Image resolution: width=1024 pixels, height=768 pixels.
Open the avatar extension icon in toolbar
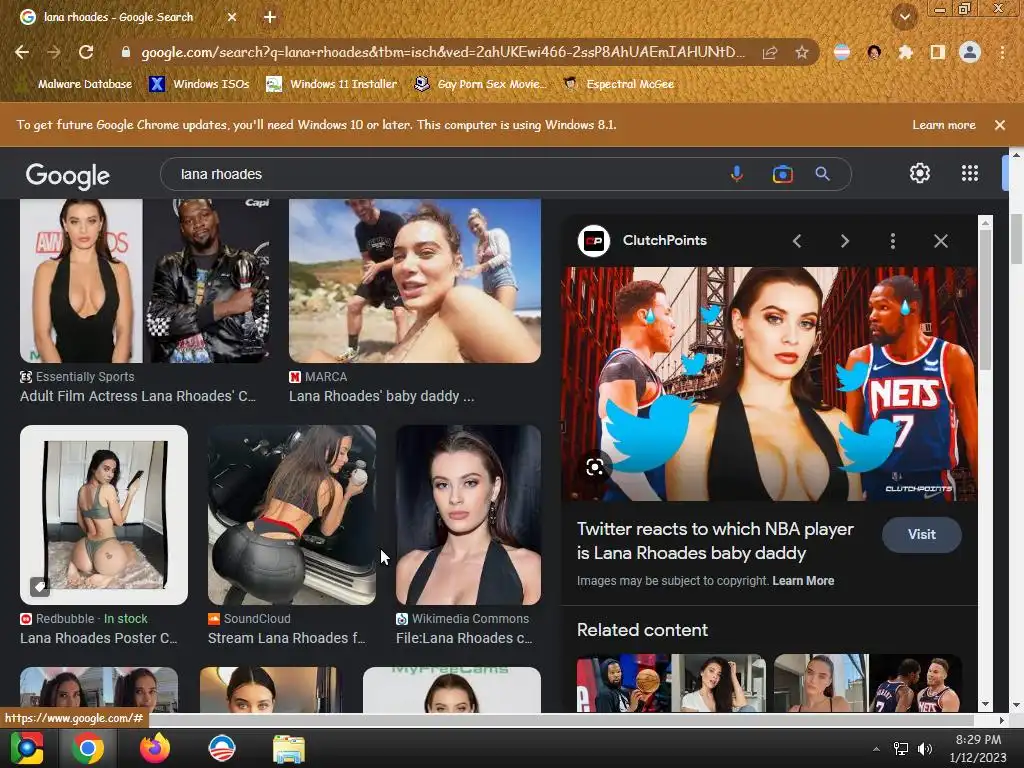coord(874,52)
